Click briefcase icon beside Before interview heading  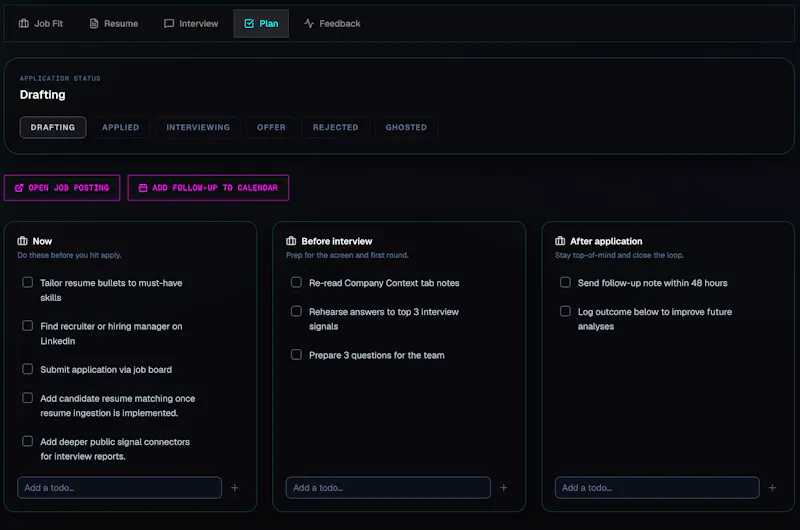click(x=291, y=241)
